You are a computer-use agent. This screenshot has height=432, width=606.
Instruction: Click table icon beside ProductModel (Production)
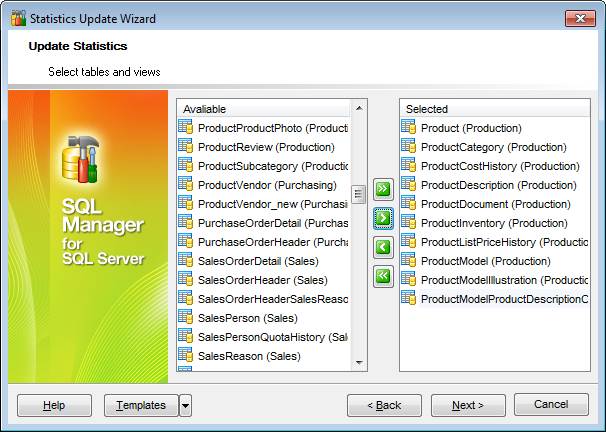409,260
